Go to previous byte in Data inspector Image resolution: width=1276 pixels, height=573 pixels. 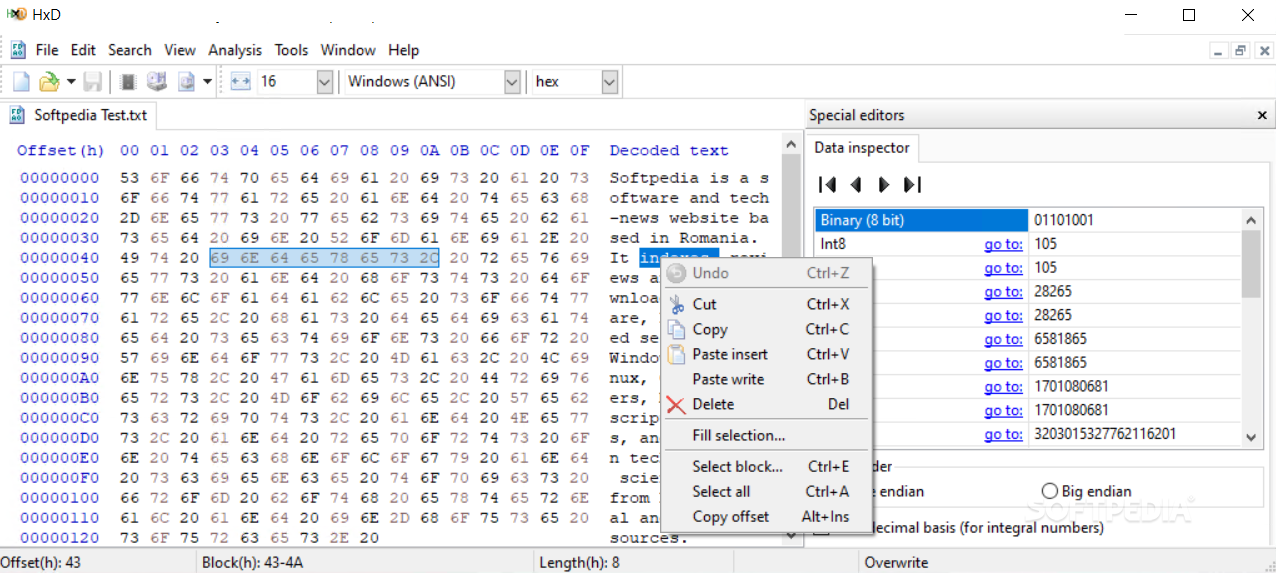click(x=855, y=184)
